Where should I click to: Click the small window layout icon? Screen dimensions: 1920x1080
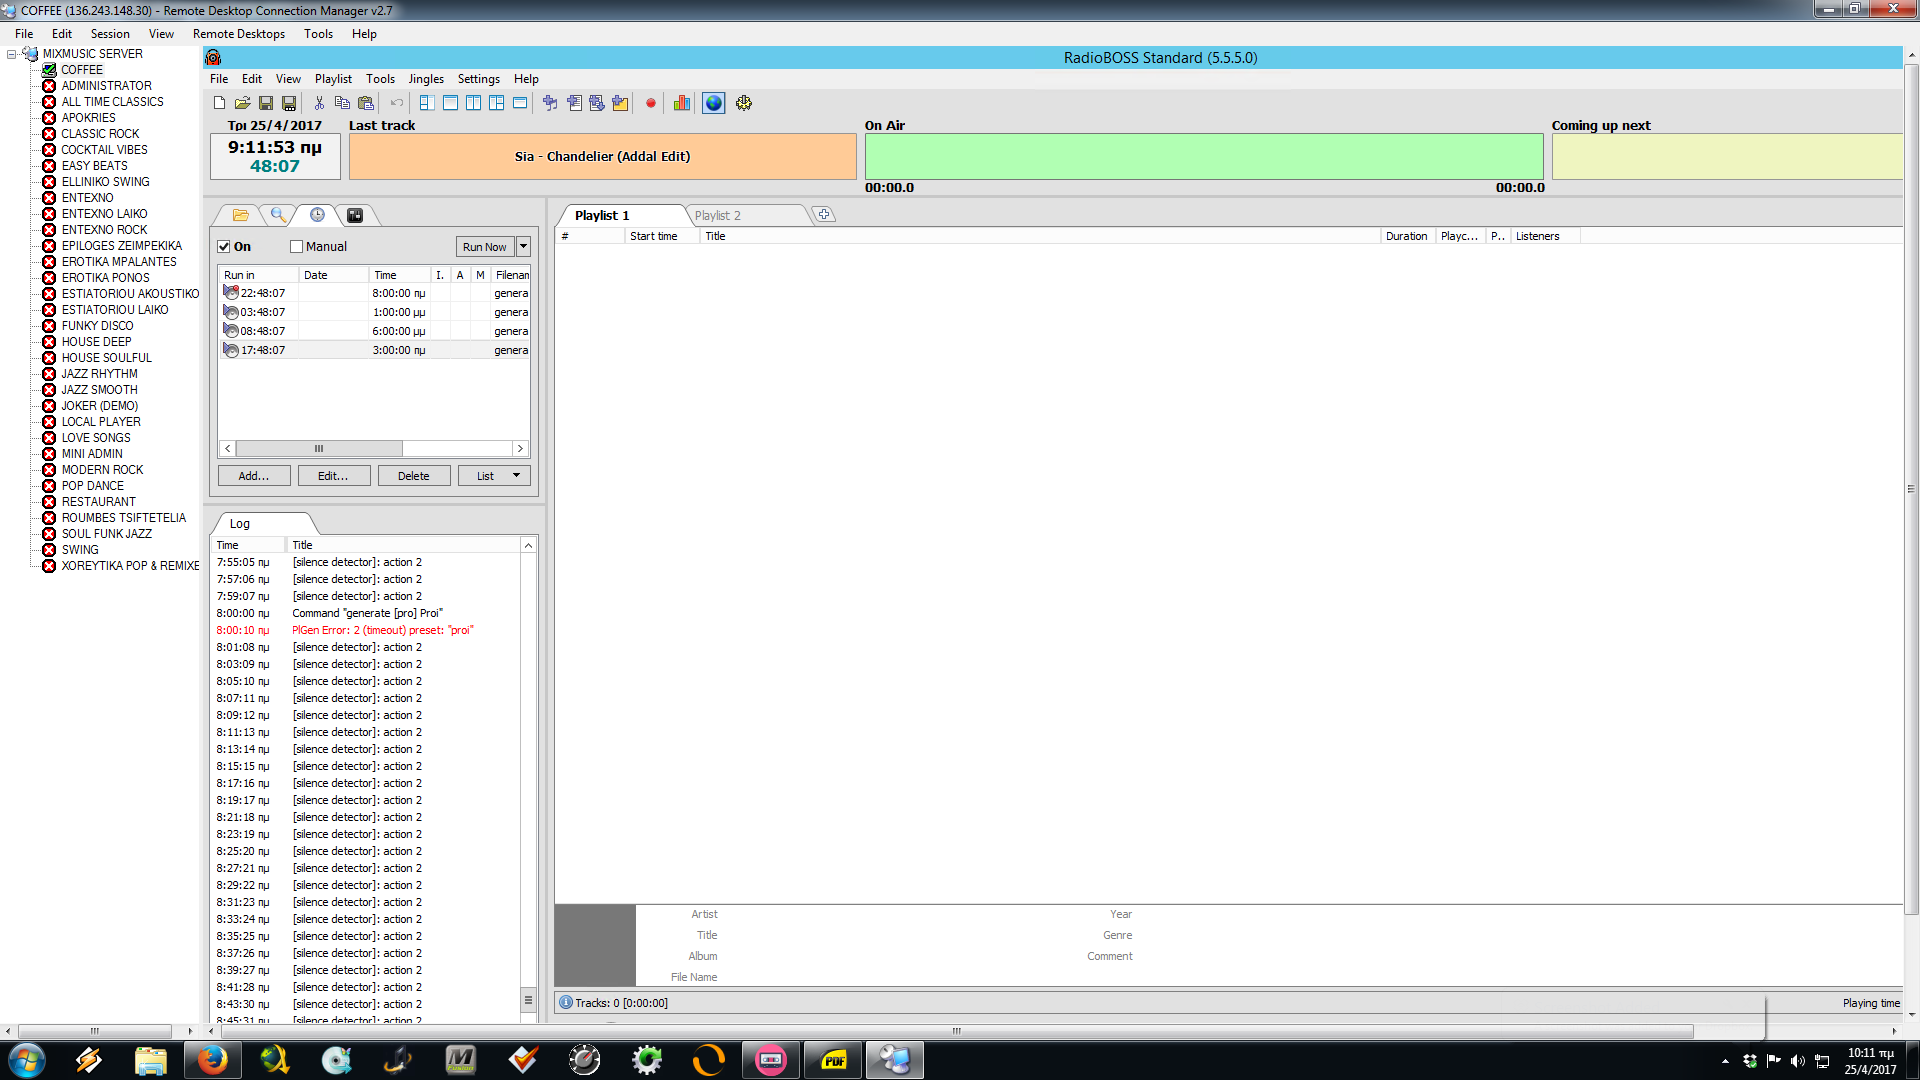[520, 103]
